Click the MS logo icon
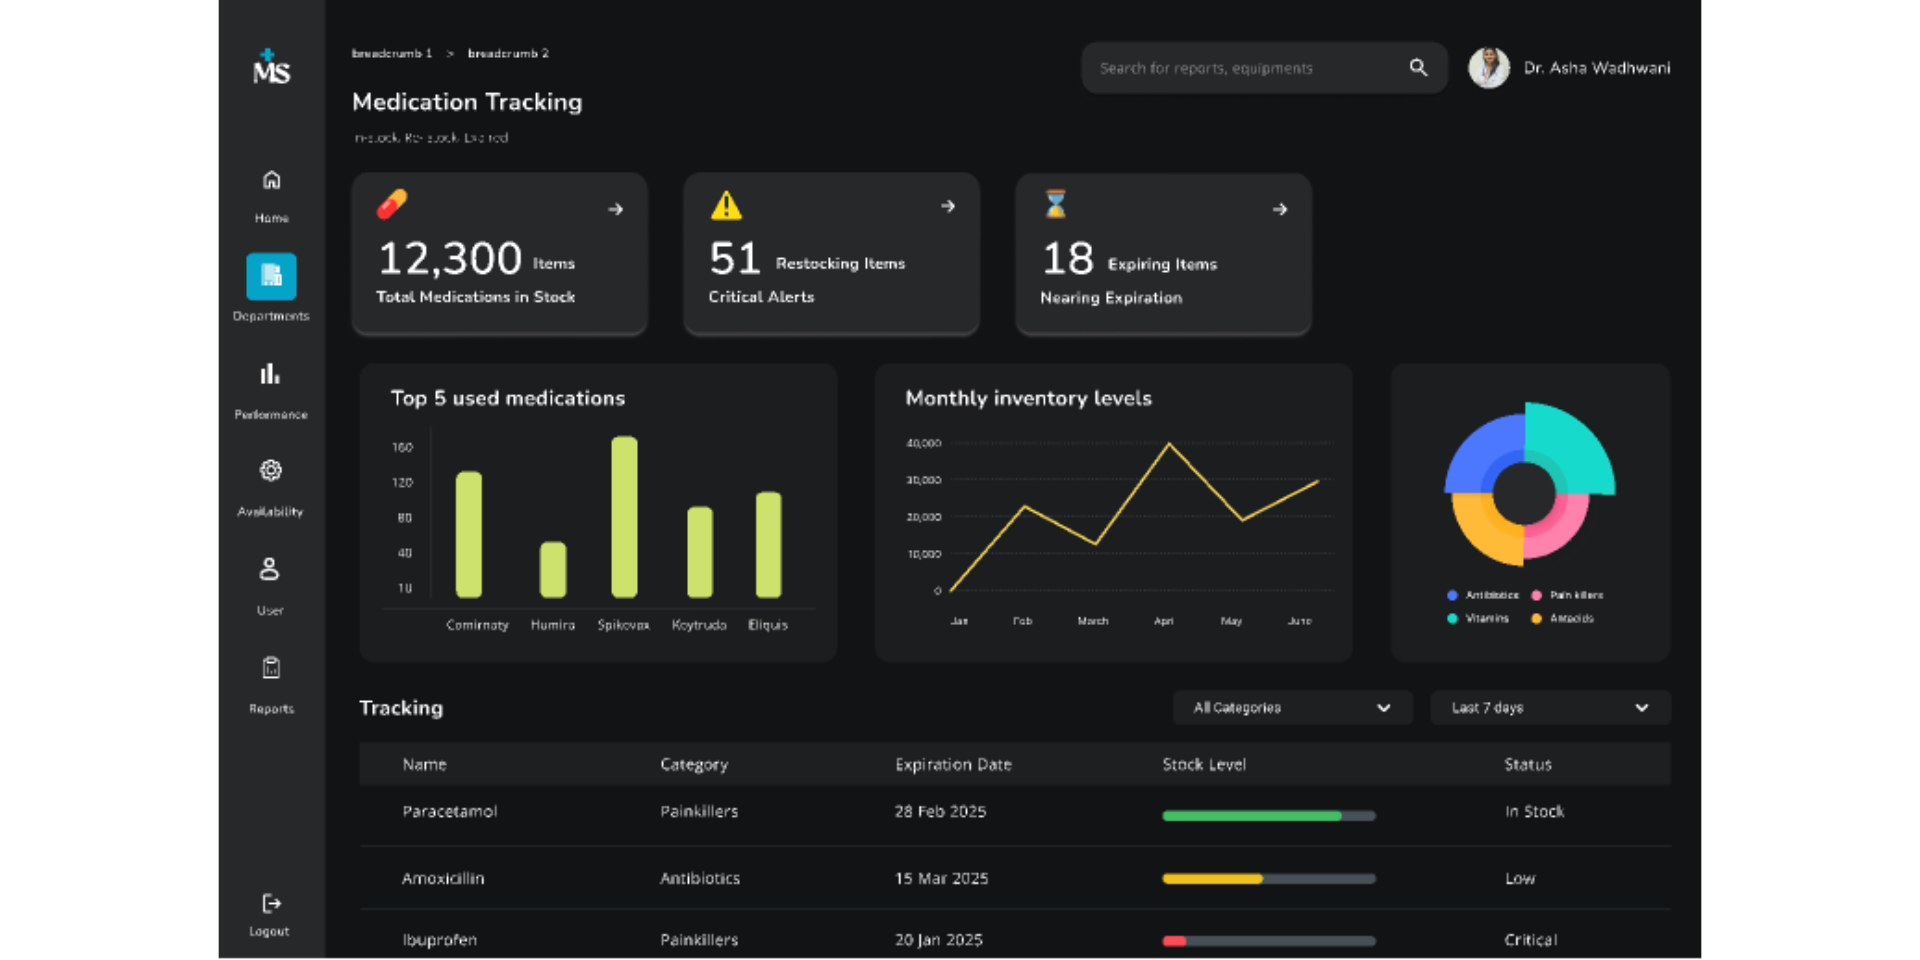 point(271,68)
